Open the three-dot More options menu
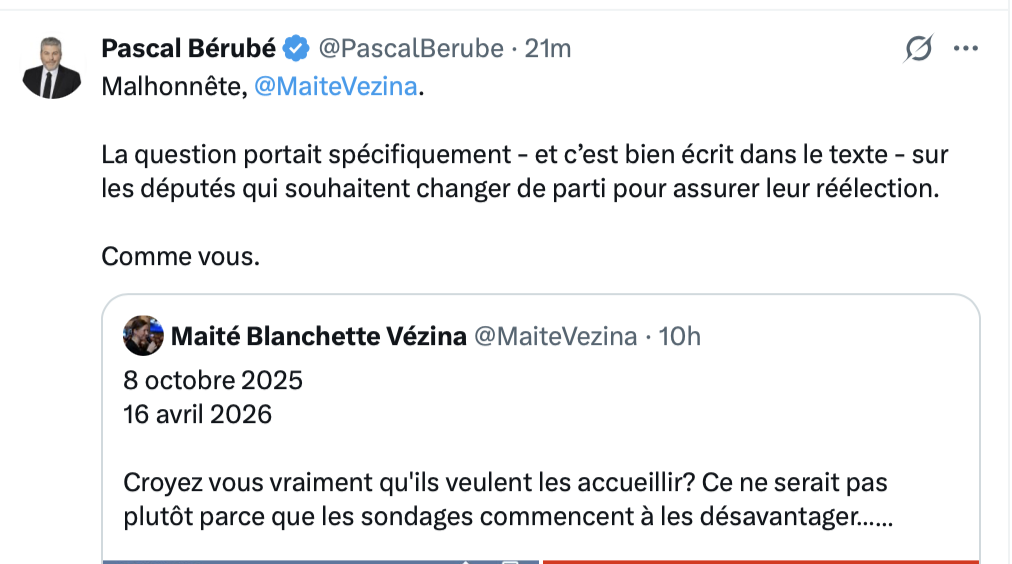The width and height of the screenshot is (1012, 564). pos(965,48)
